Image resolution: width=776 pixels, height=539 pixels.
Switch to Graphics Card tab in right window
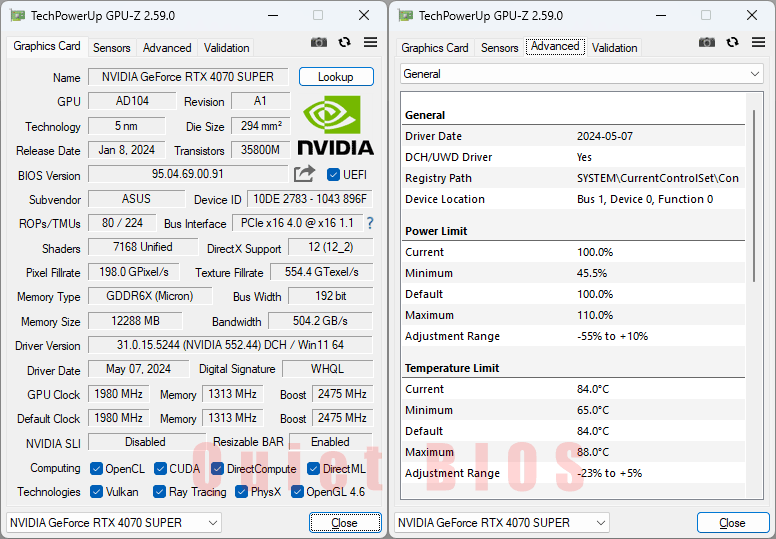(x=435, y=48)
